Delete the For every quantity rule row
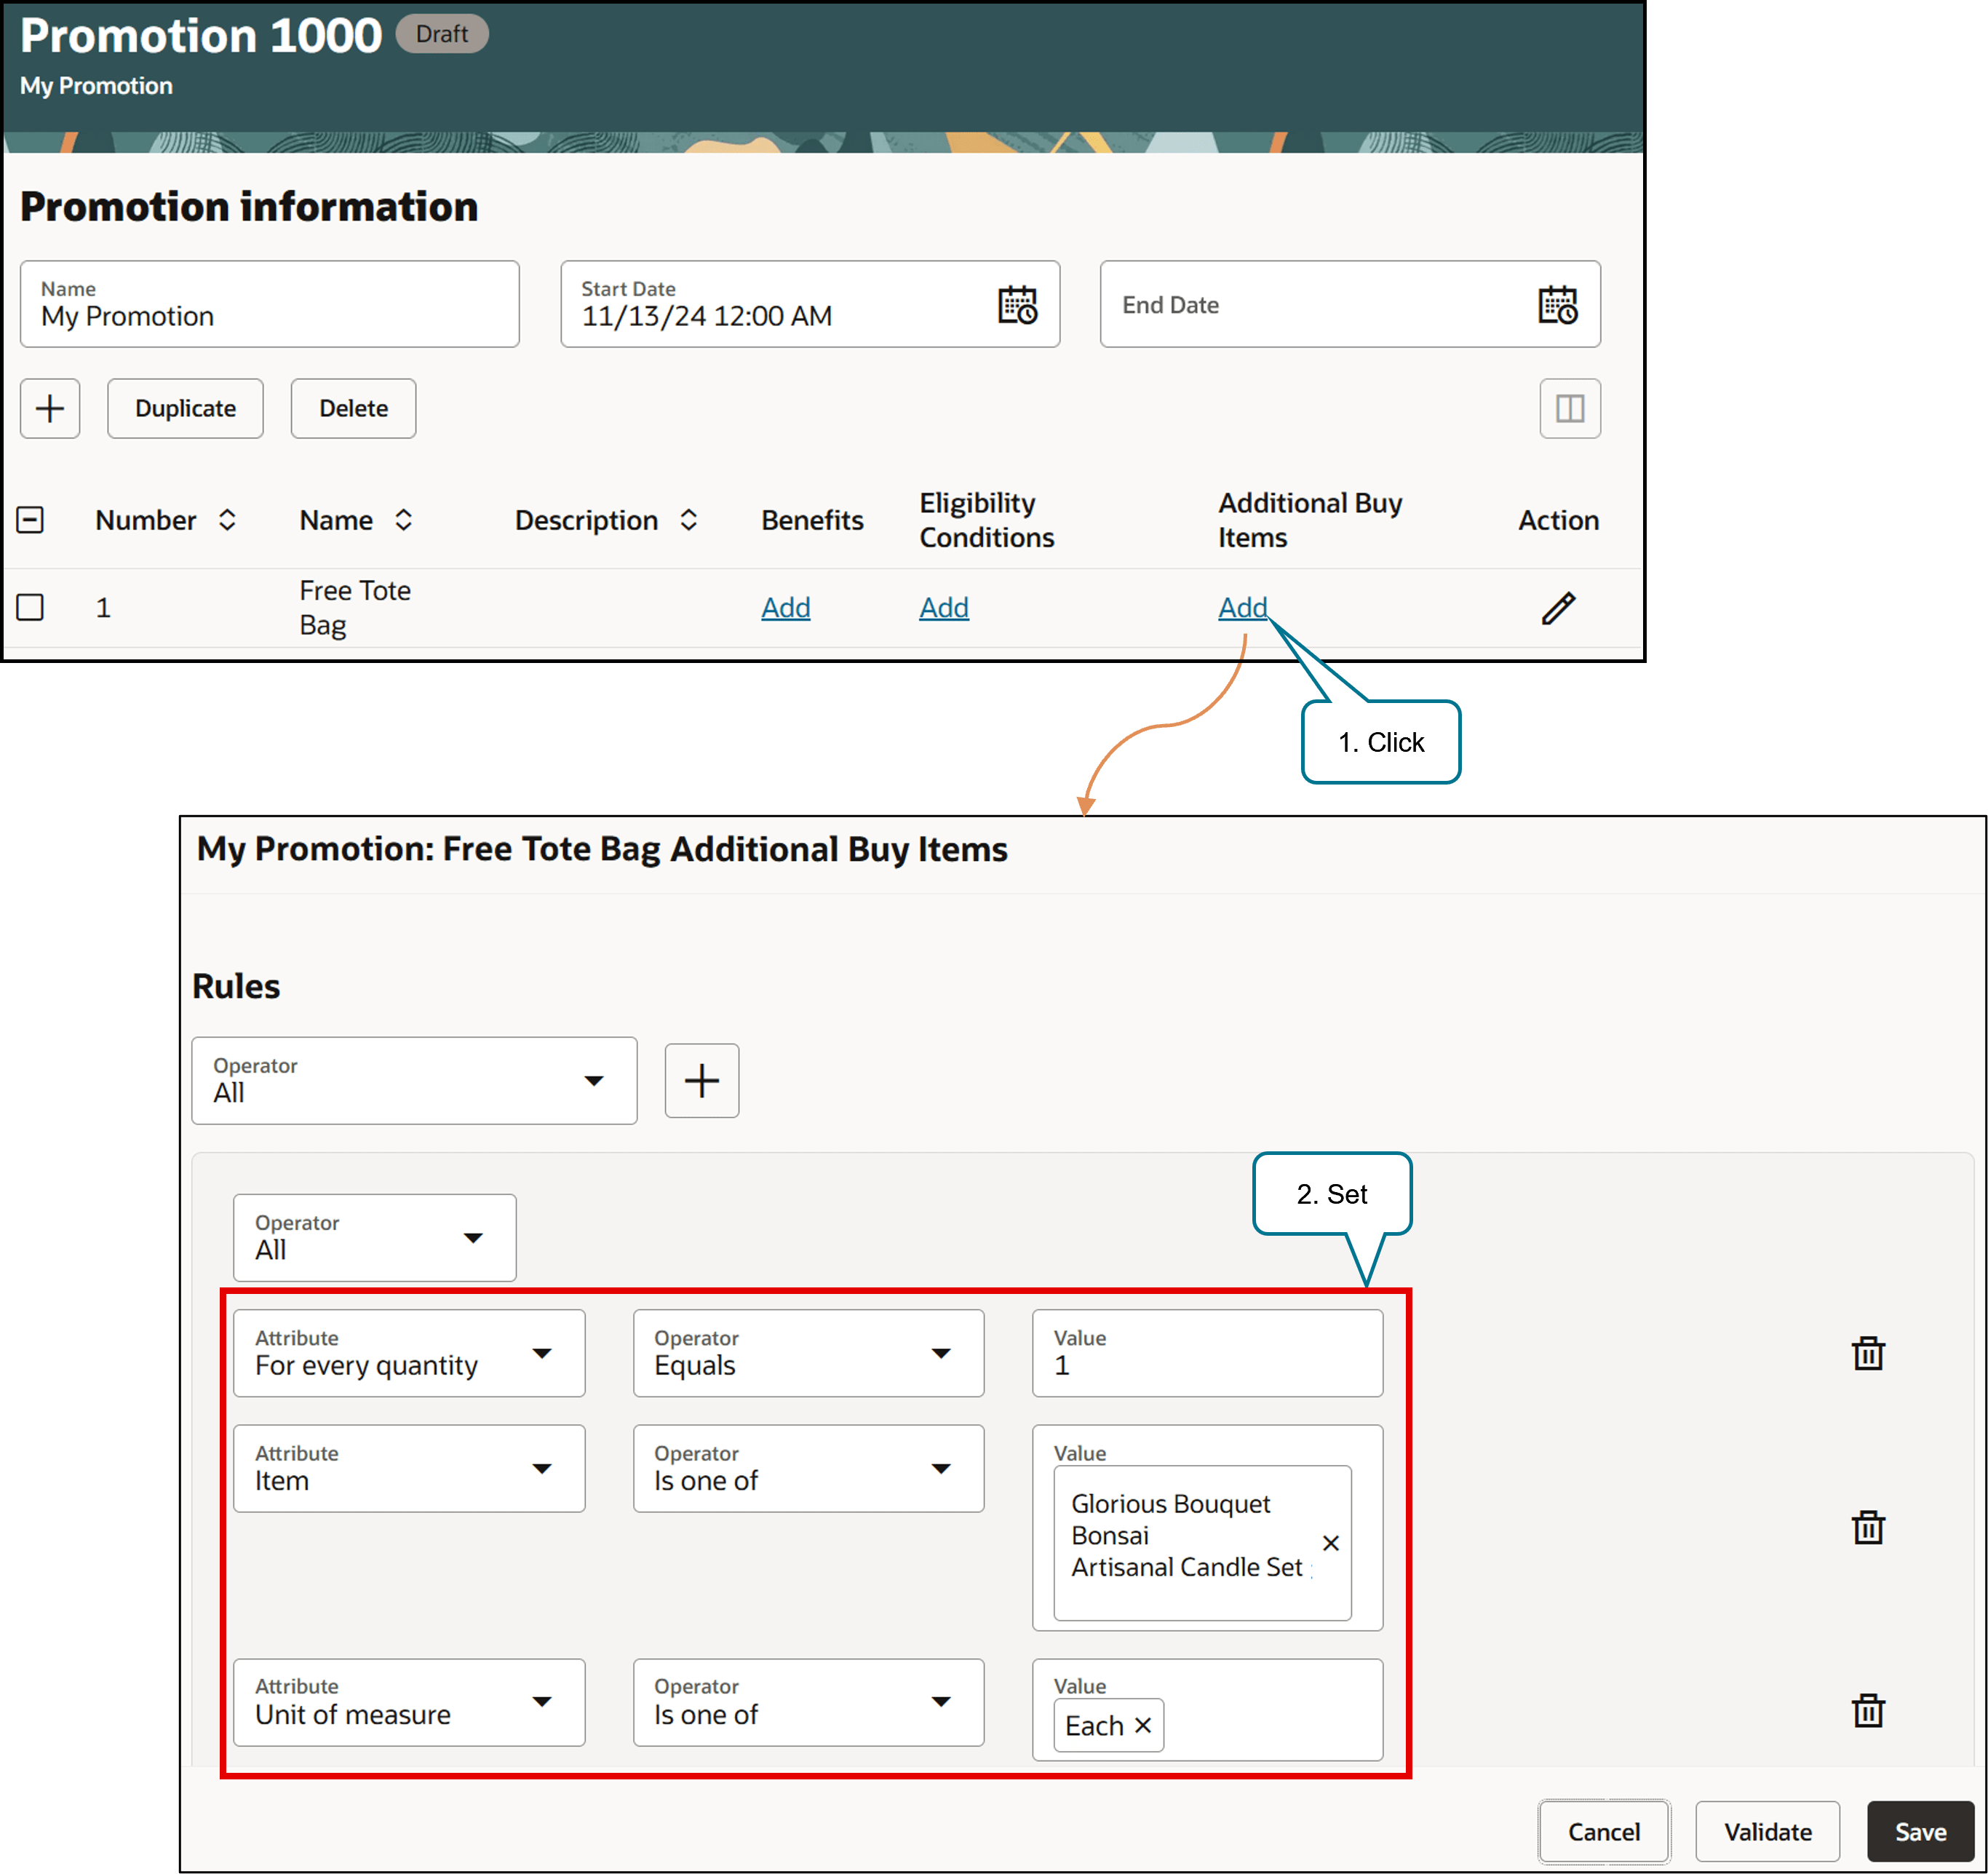 tap(1867, 1353)
